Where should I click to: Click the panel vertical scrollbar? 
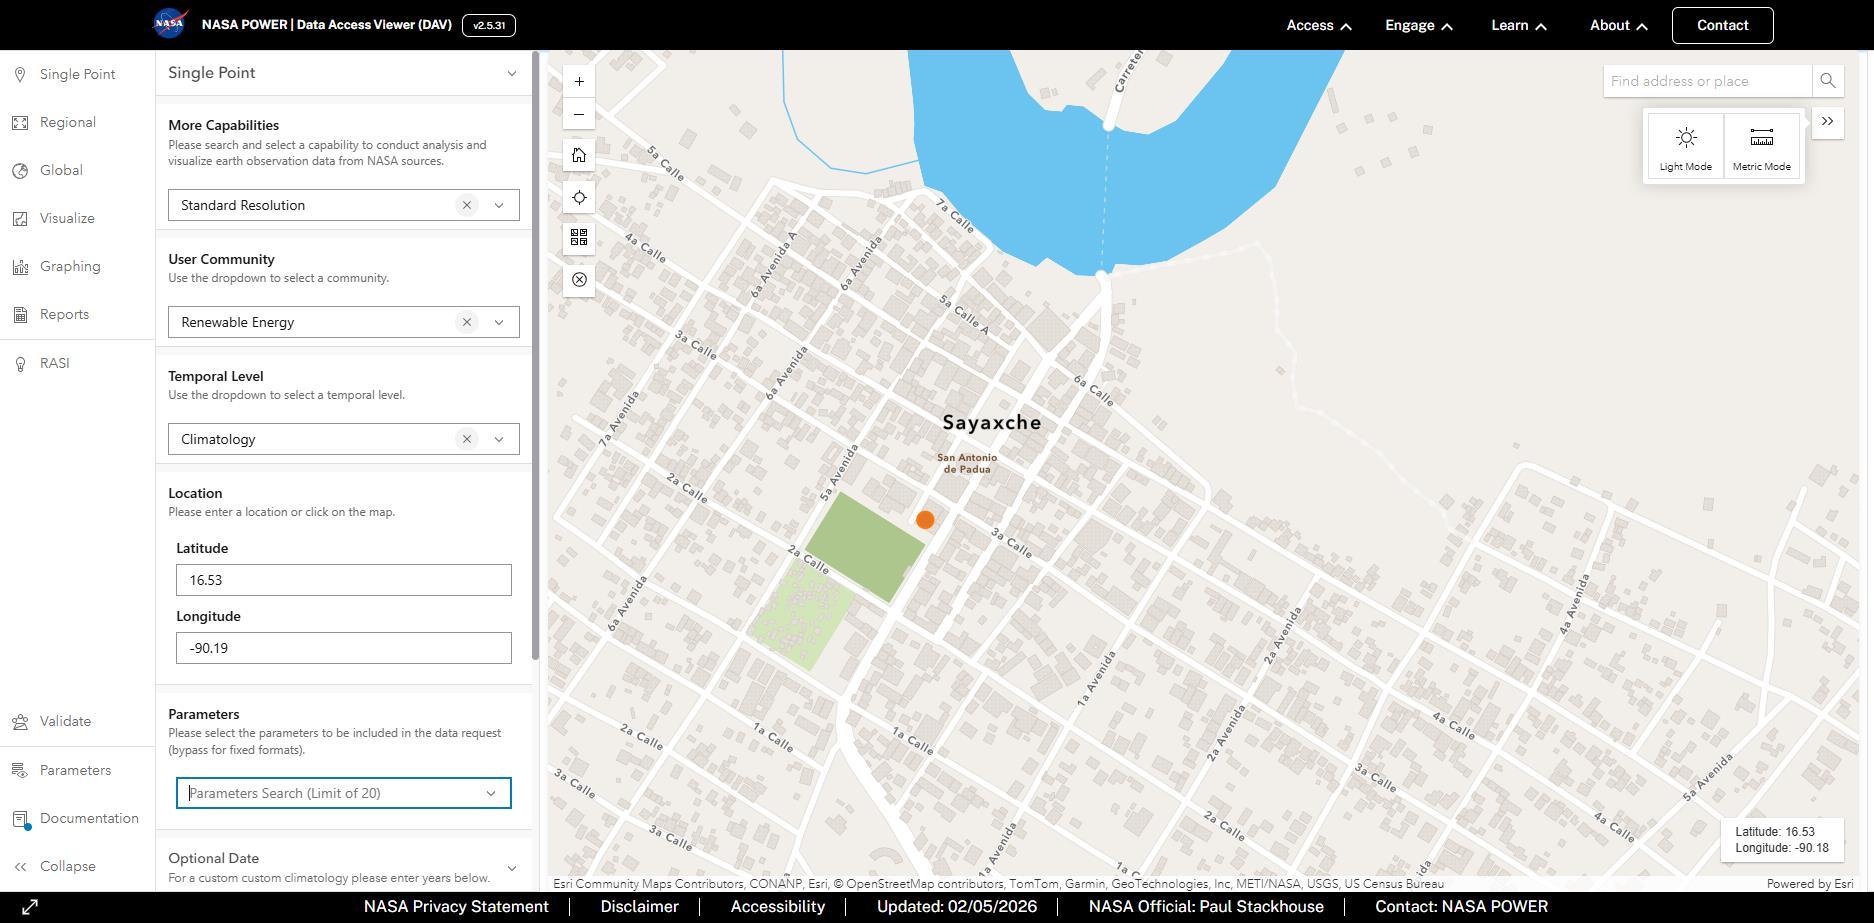[x=535, y=356]
